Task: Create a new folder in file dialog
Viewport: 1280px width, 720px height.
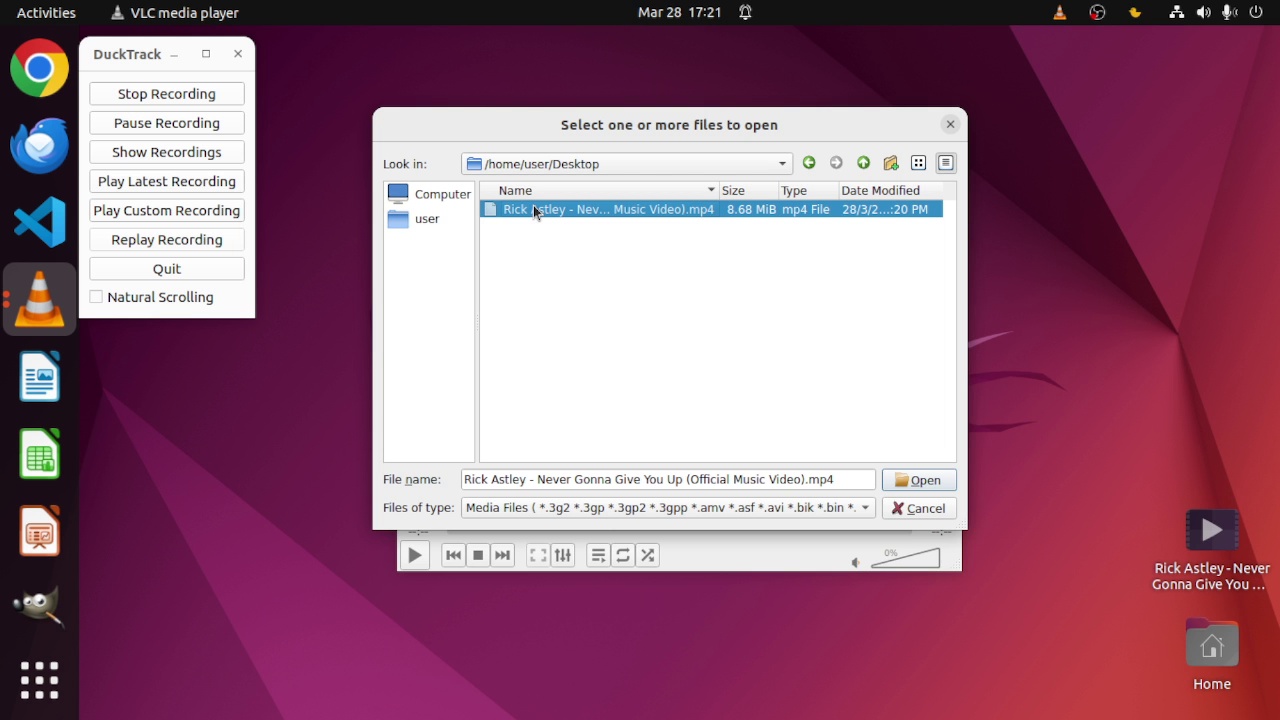Action: tap(891, 163)
